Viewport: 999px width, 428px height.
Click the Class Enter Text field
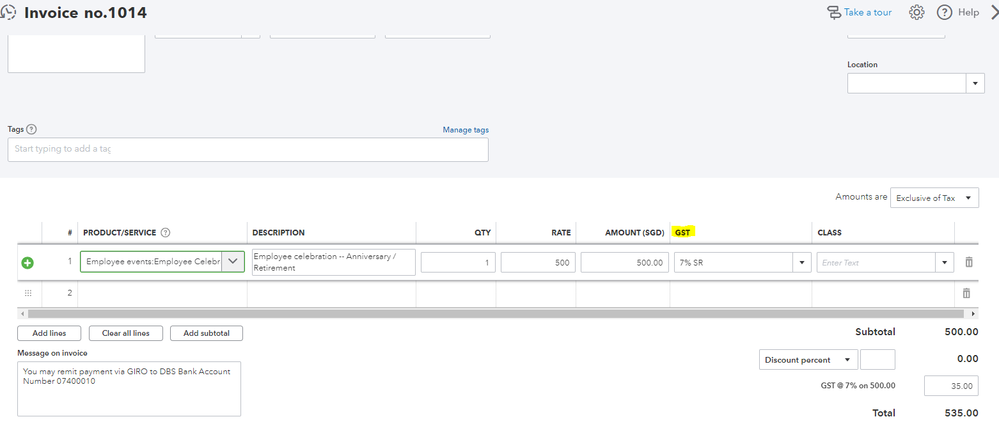pyautogui.click(x=876, y=262)
